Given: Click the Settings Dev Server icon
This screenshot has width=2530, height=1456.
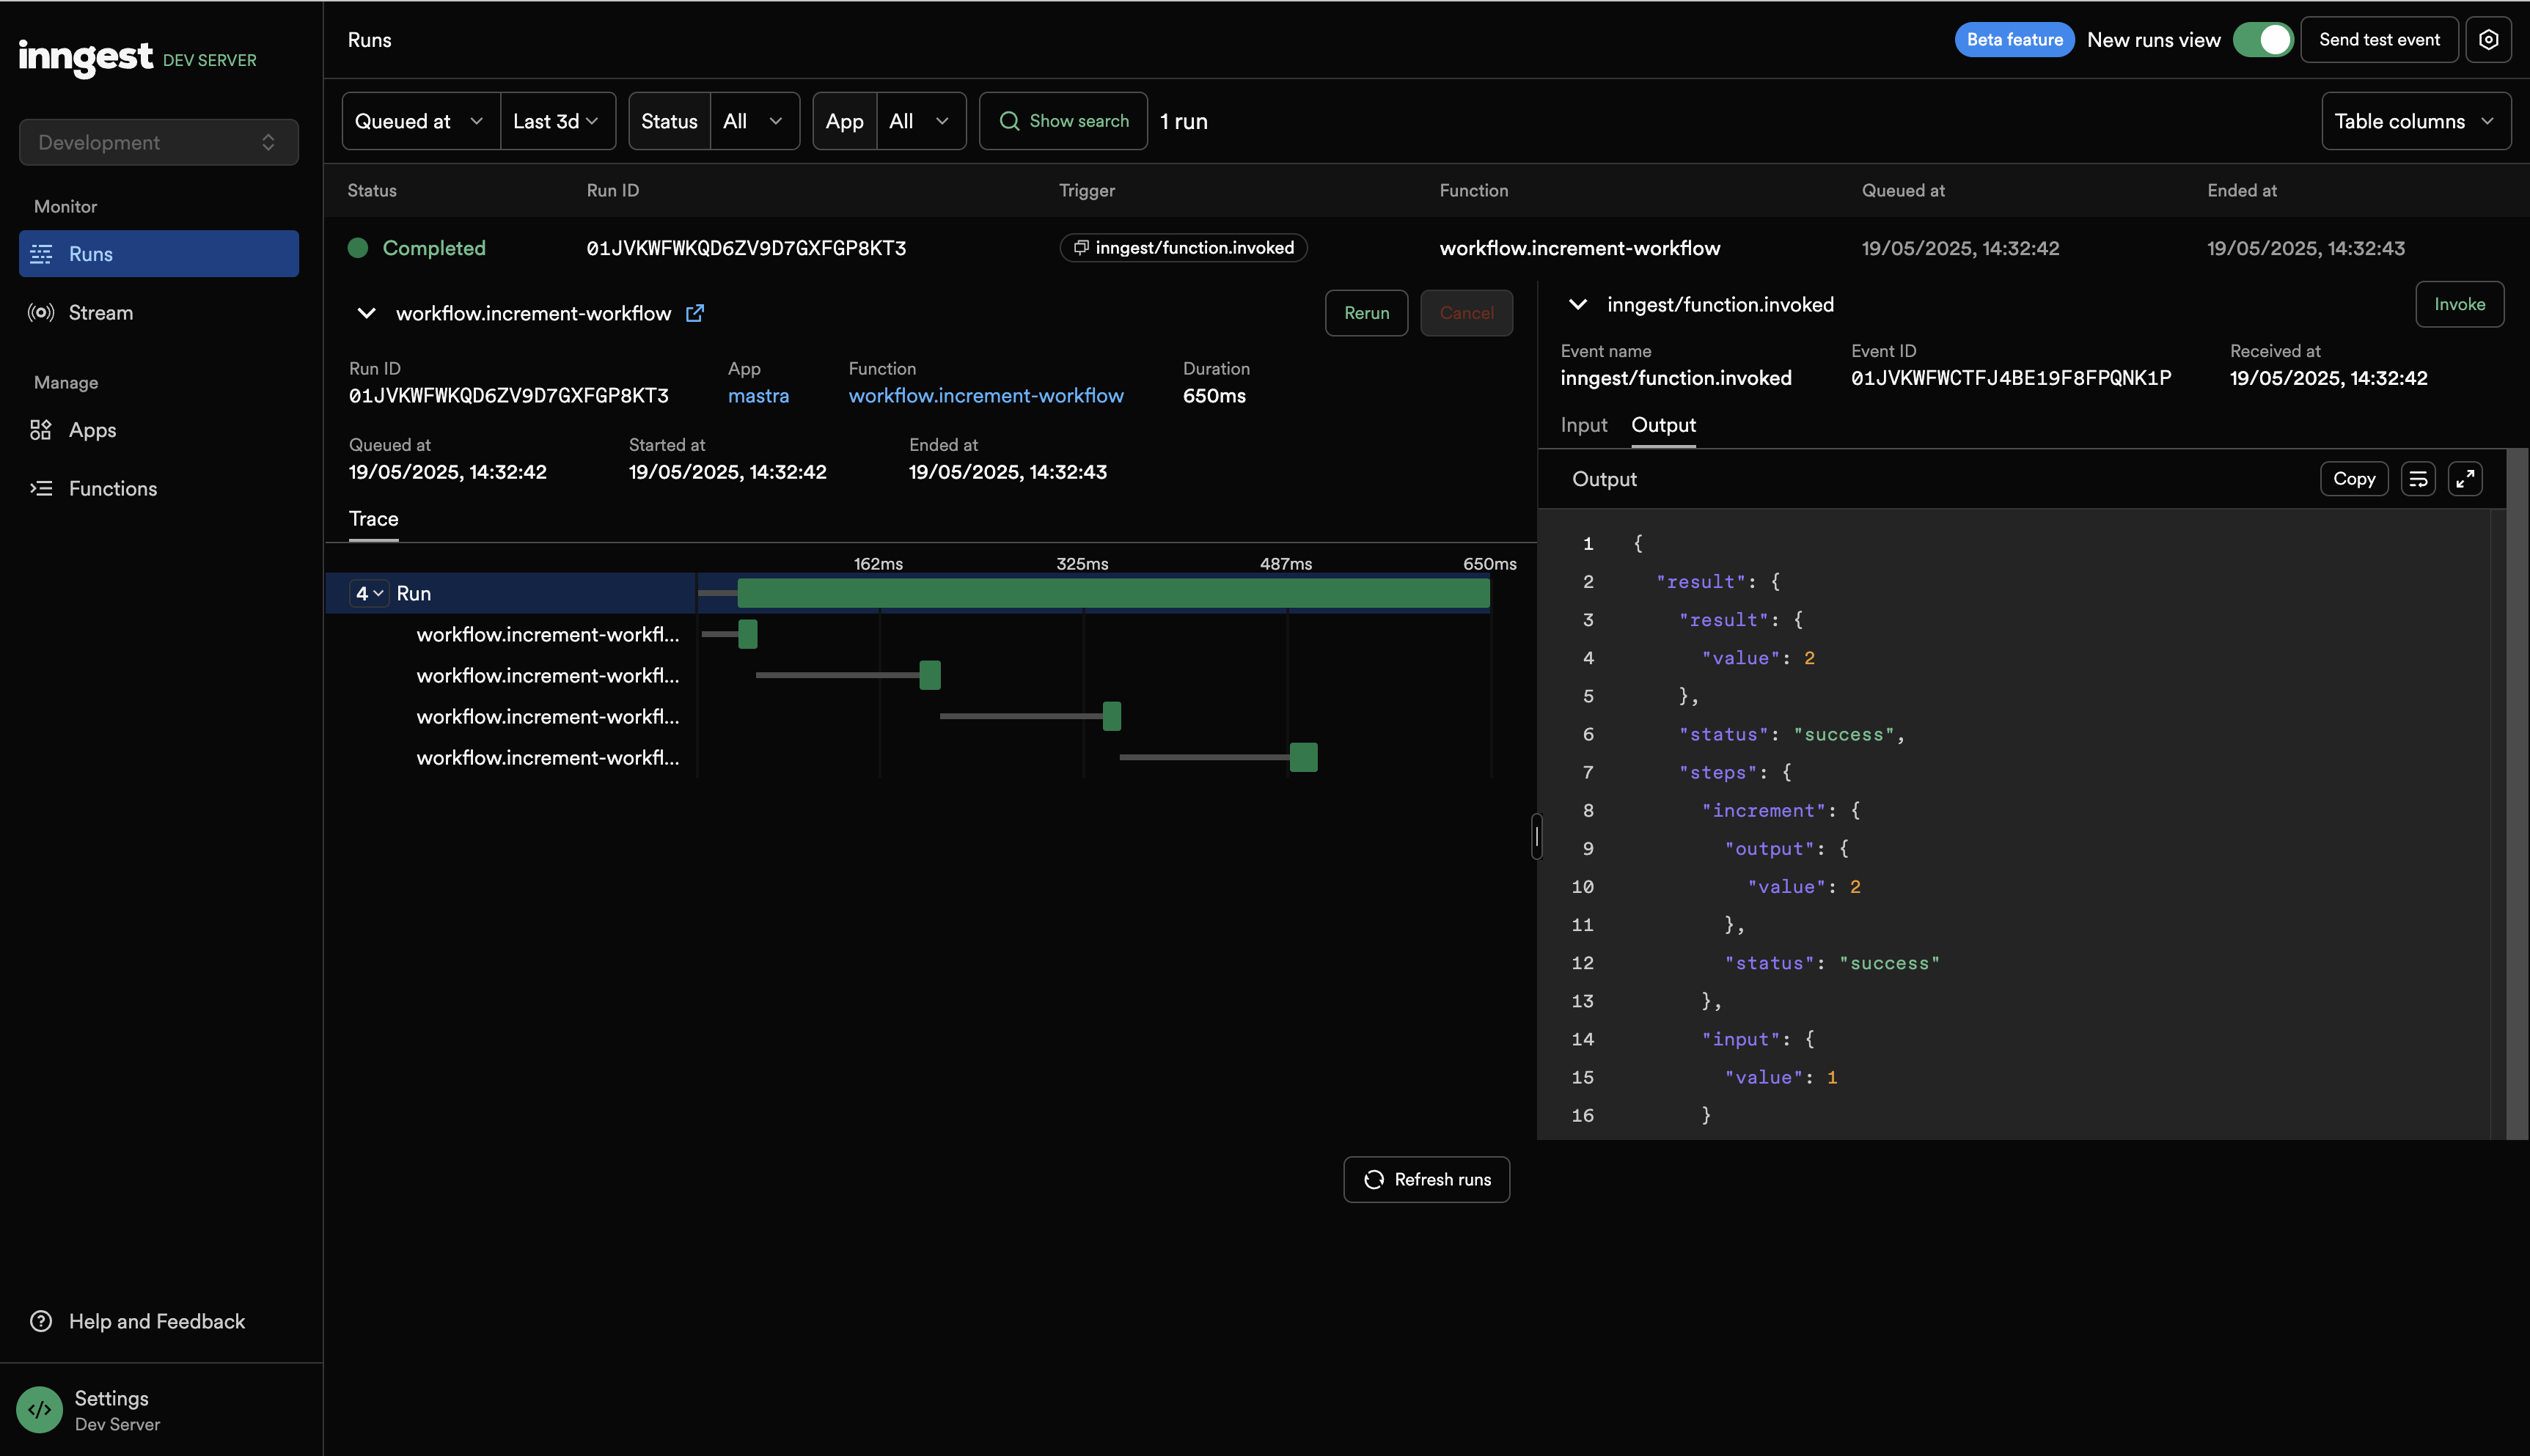Looking at the screenshot, I should [x=40, y=1410].
